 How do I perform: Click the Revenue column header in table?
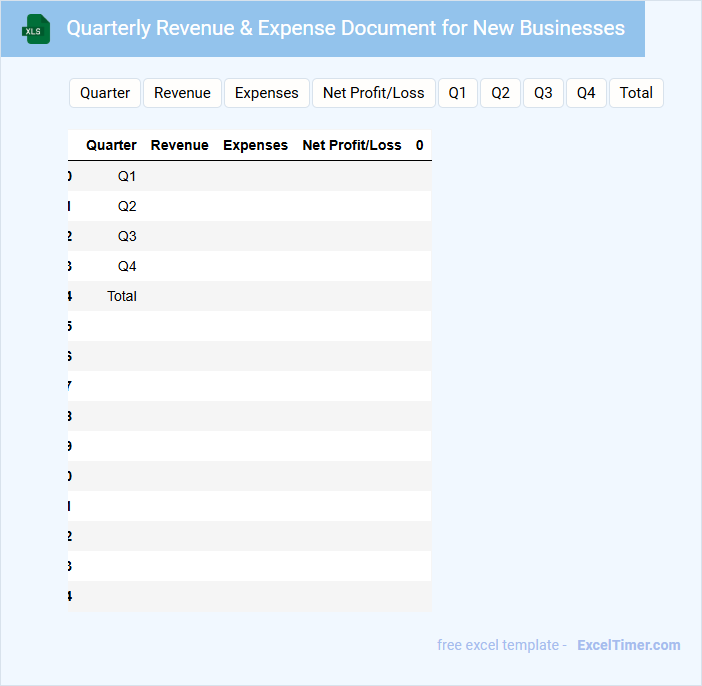(180, 145)
